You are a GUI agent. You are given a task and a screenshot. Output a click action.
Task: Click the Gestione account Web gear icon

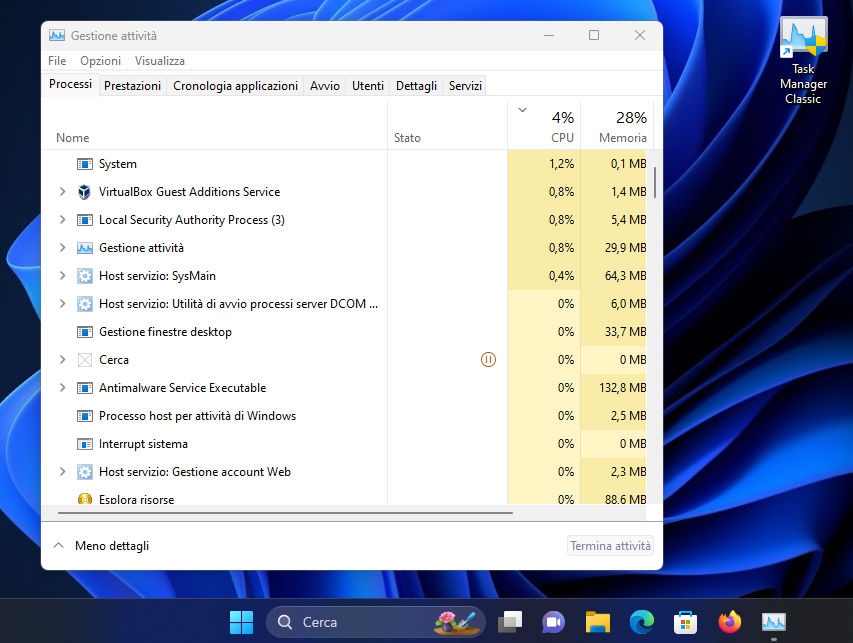(x=84, y=472)
